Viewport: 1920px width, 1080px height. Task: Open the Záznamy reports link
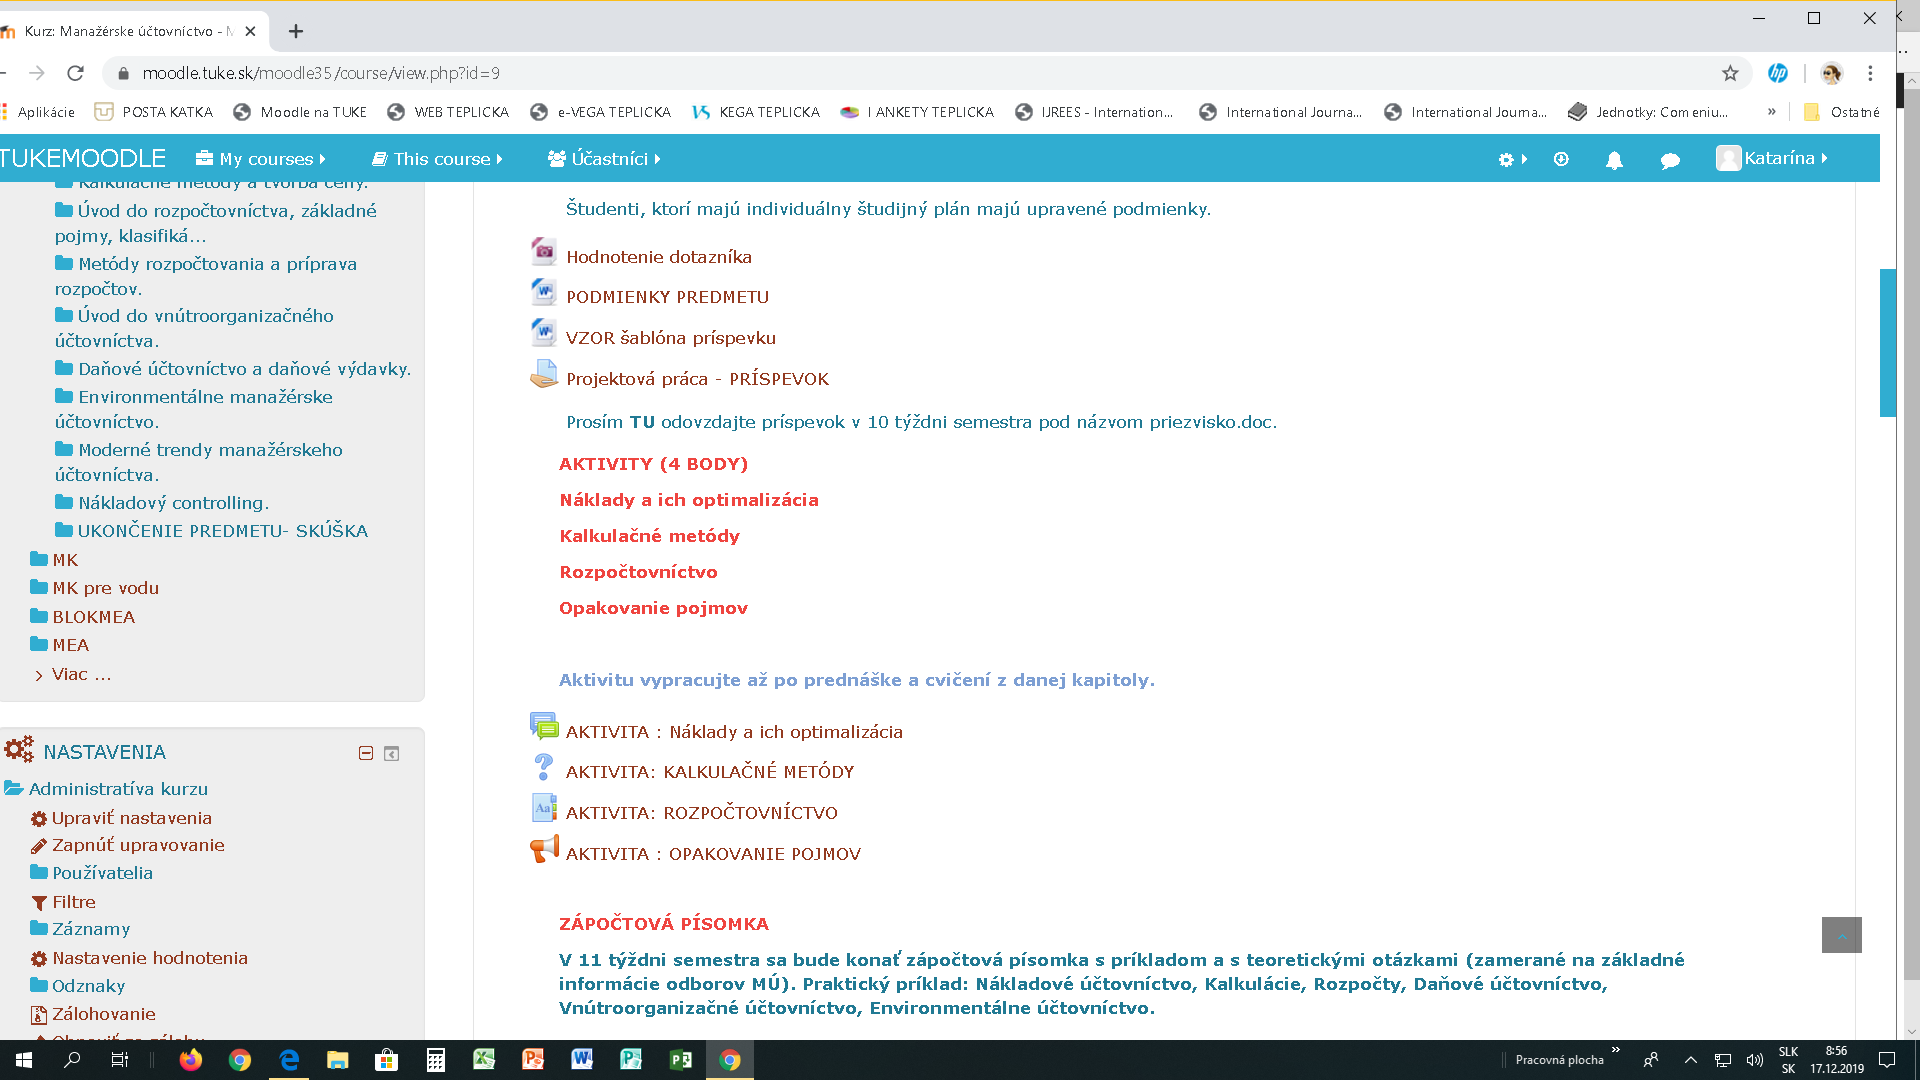tap(90, 929)
